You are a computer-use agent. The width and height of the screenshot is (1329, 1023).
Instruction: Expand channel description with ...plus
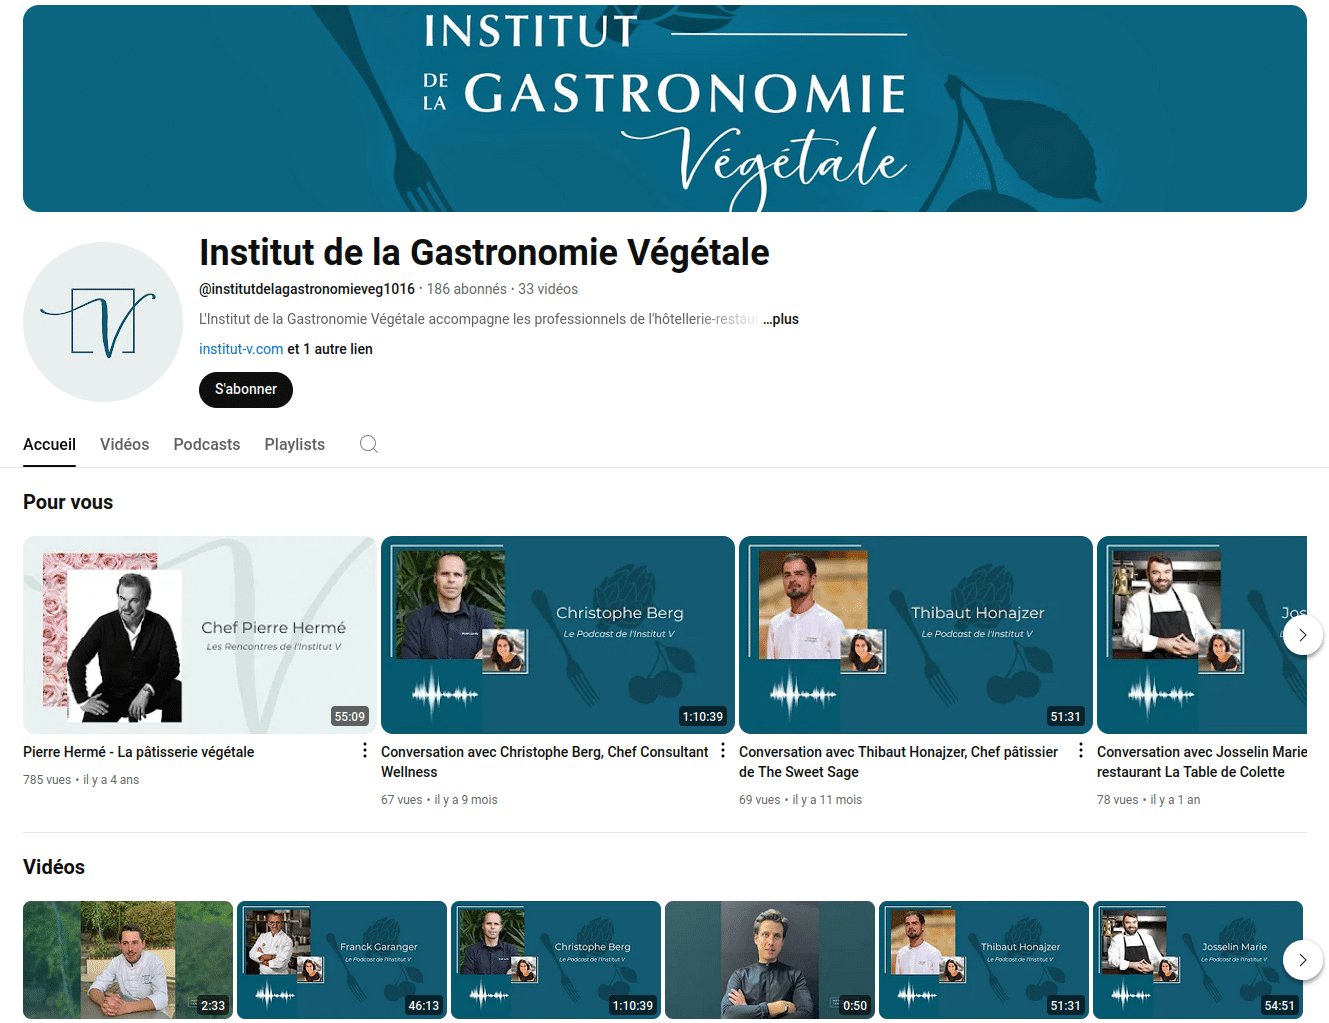pos(781,319)
